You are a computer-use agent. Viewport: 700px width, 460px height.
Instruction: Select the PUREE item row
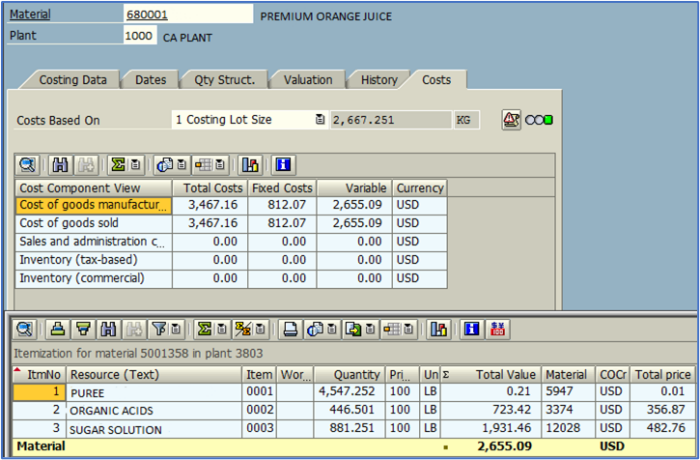click(354, 392)
